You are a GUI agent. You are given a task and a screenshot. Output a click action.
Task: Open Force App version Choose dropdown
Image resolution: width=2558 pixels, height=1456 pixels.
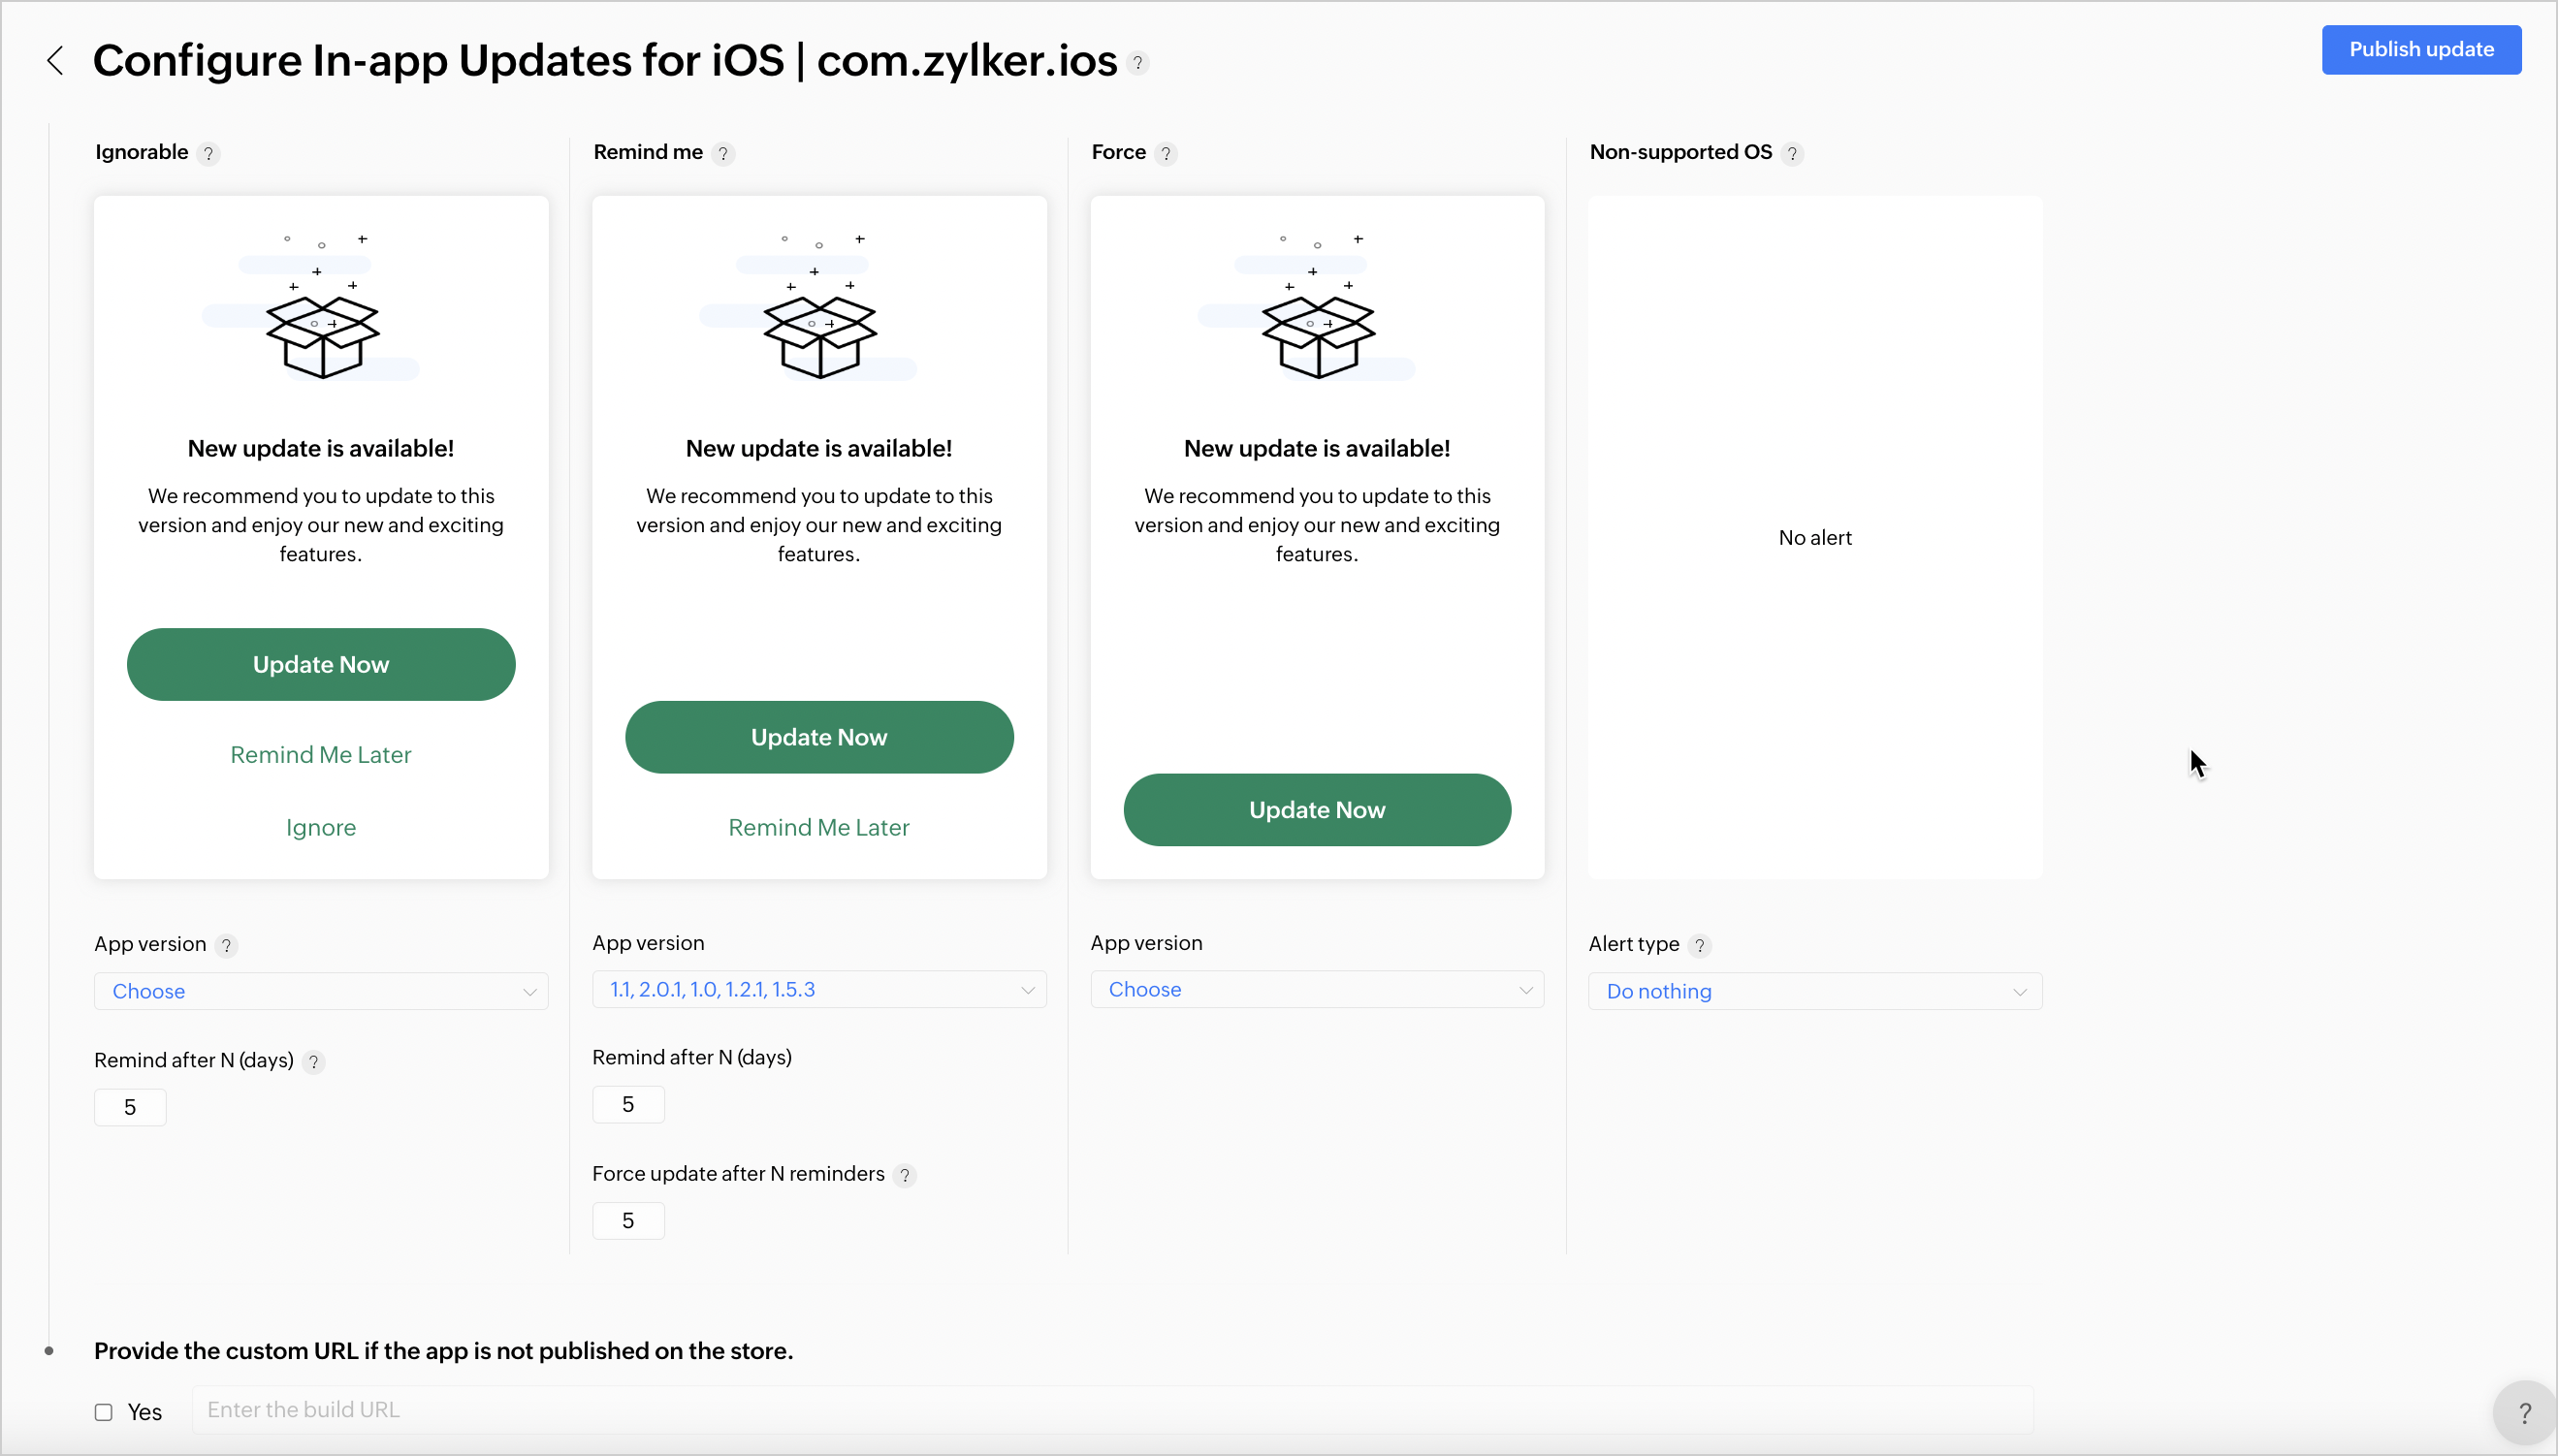[x=1317, y=989]
